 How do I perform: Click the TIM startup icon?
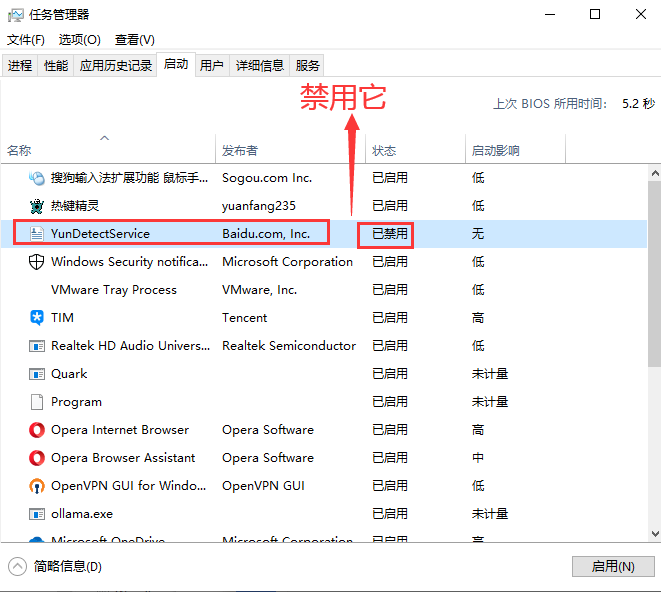36,318
